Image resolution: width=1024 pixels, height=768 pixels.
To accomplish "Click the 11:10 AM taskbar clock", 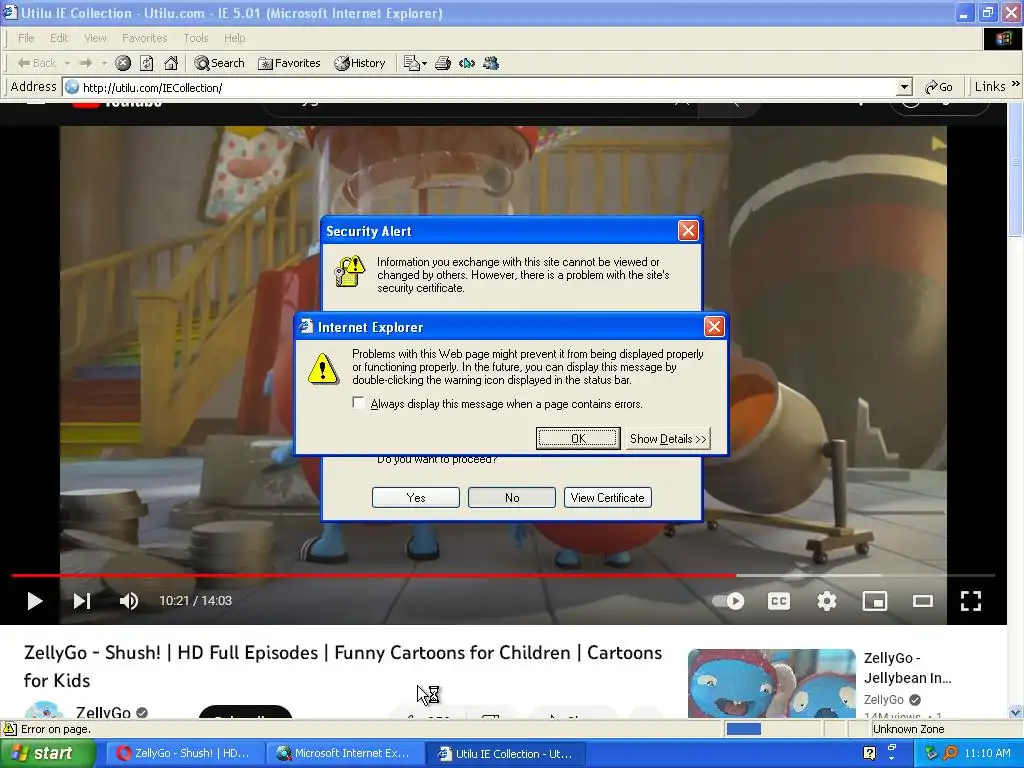I will tap(987, 753).
